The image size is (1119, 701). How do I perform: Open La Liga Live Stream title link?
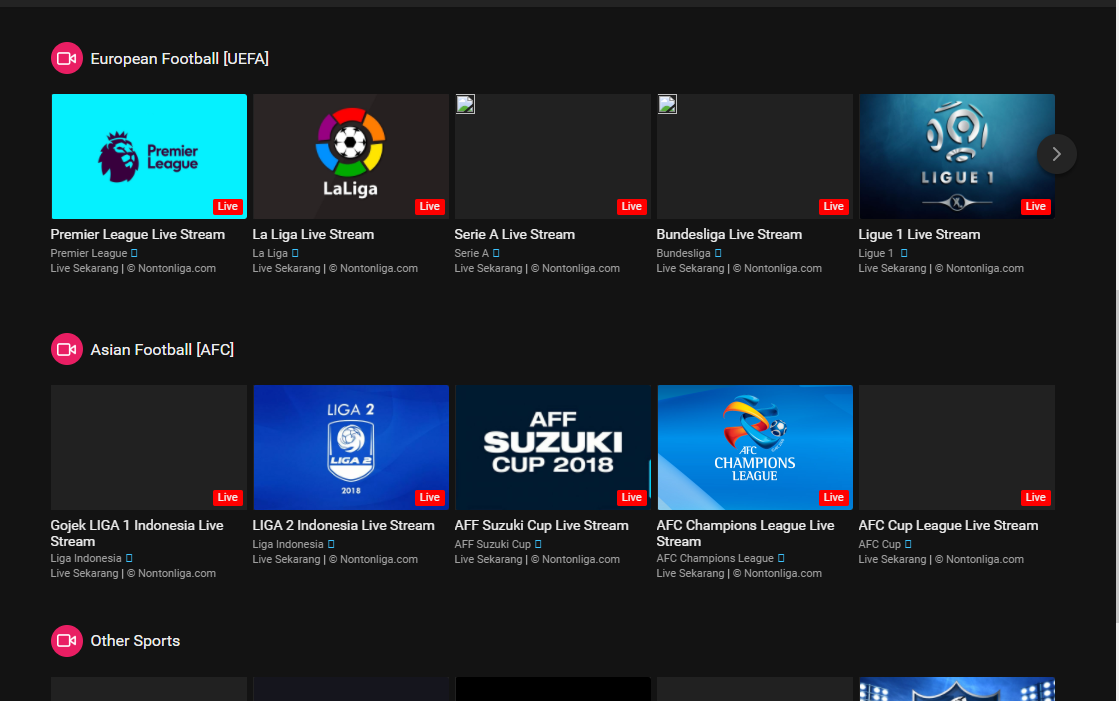(x=313, y=234)
